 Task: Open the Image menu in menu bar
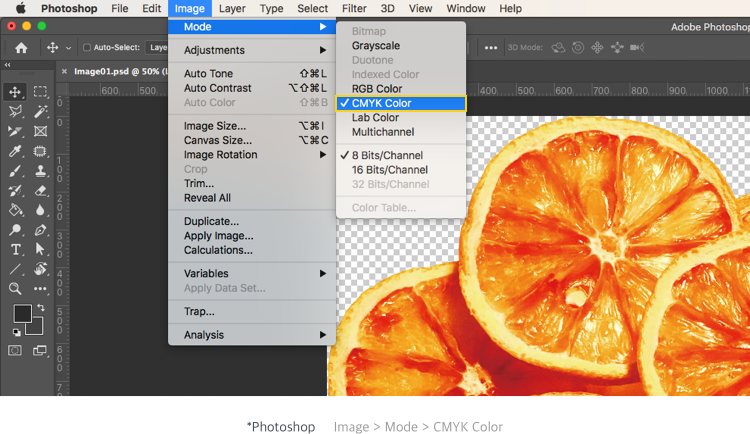189,9
